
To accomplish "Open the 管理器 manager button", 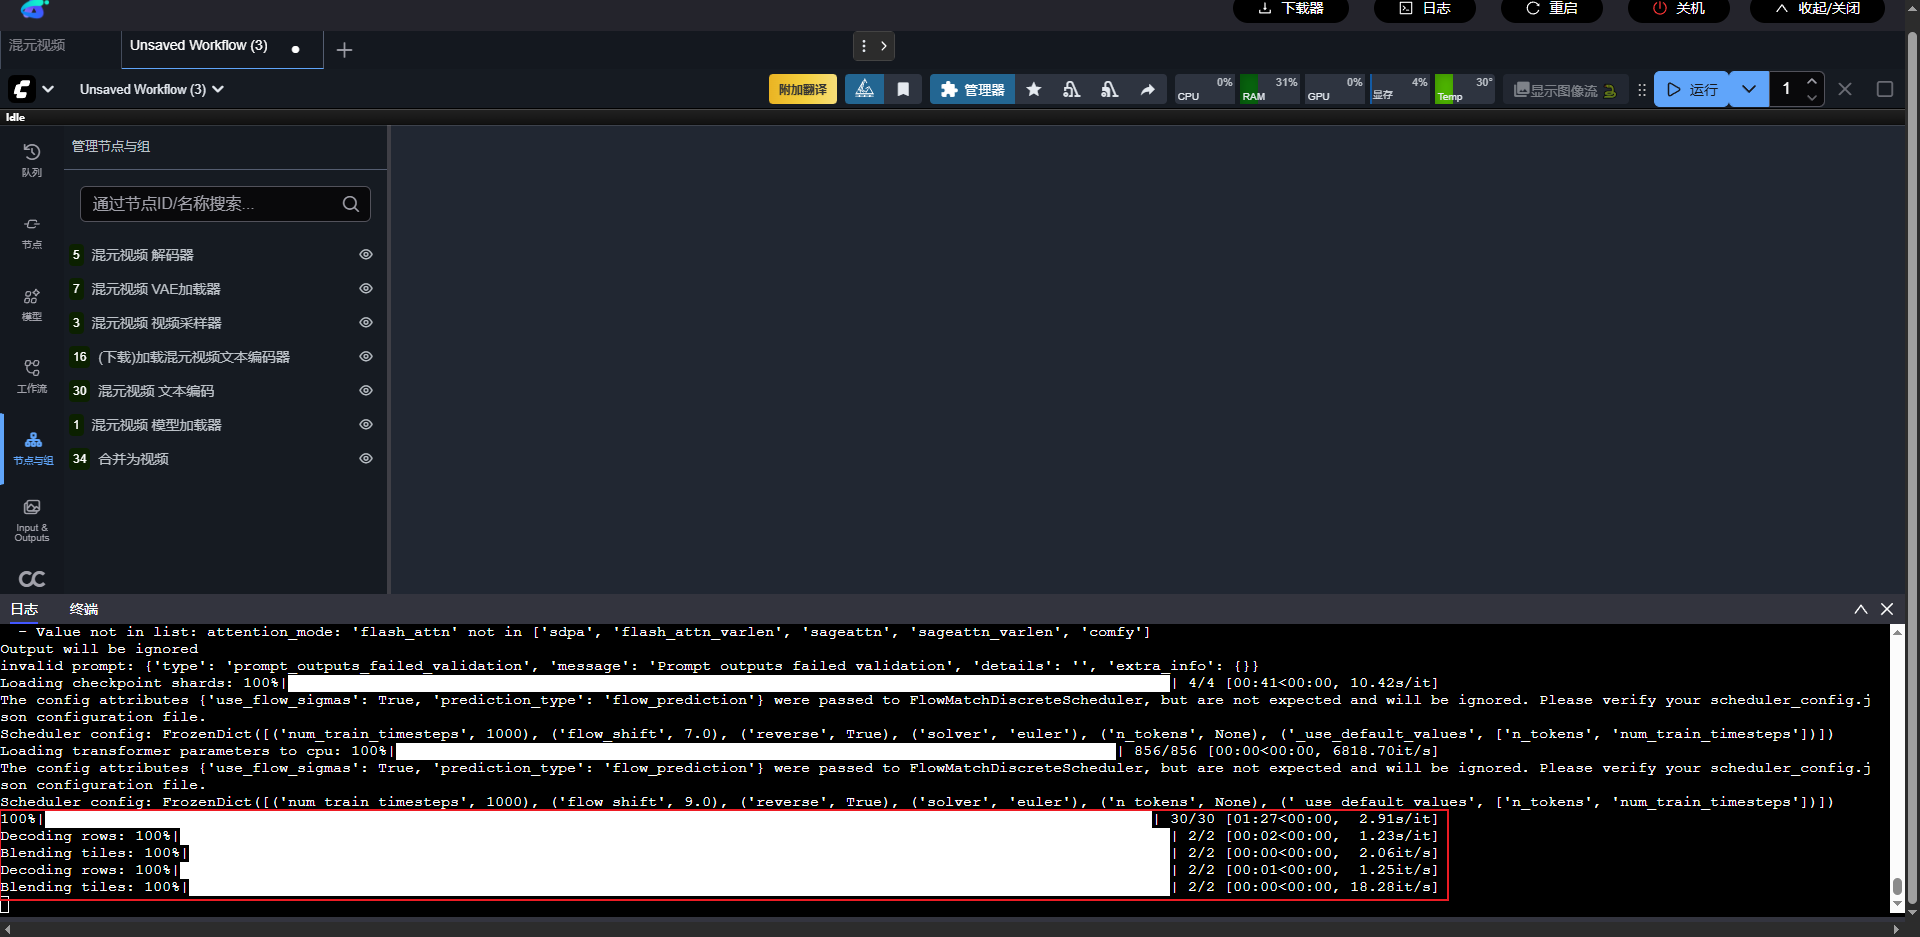I will [x=973, y=89].
